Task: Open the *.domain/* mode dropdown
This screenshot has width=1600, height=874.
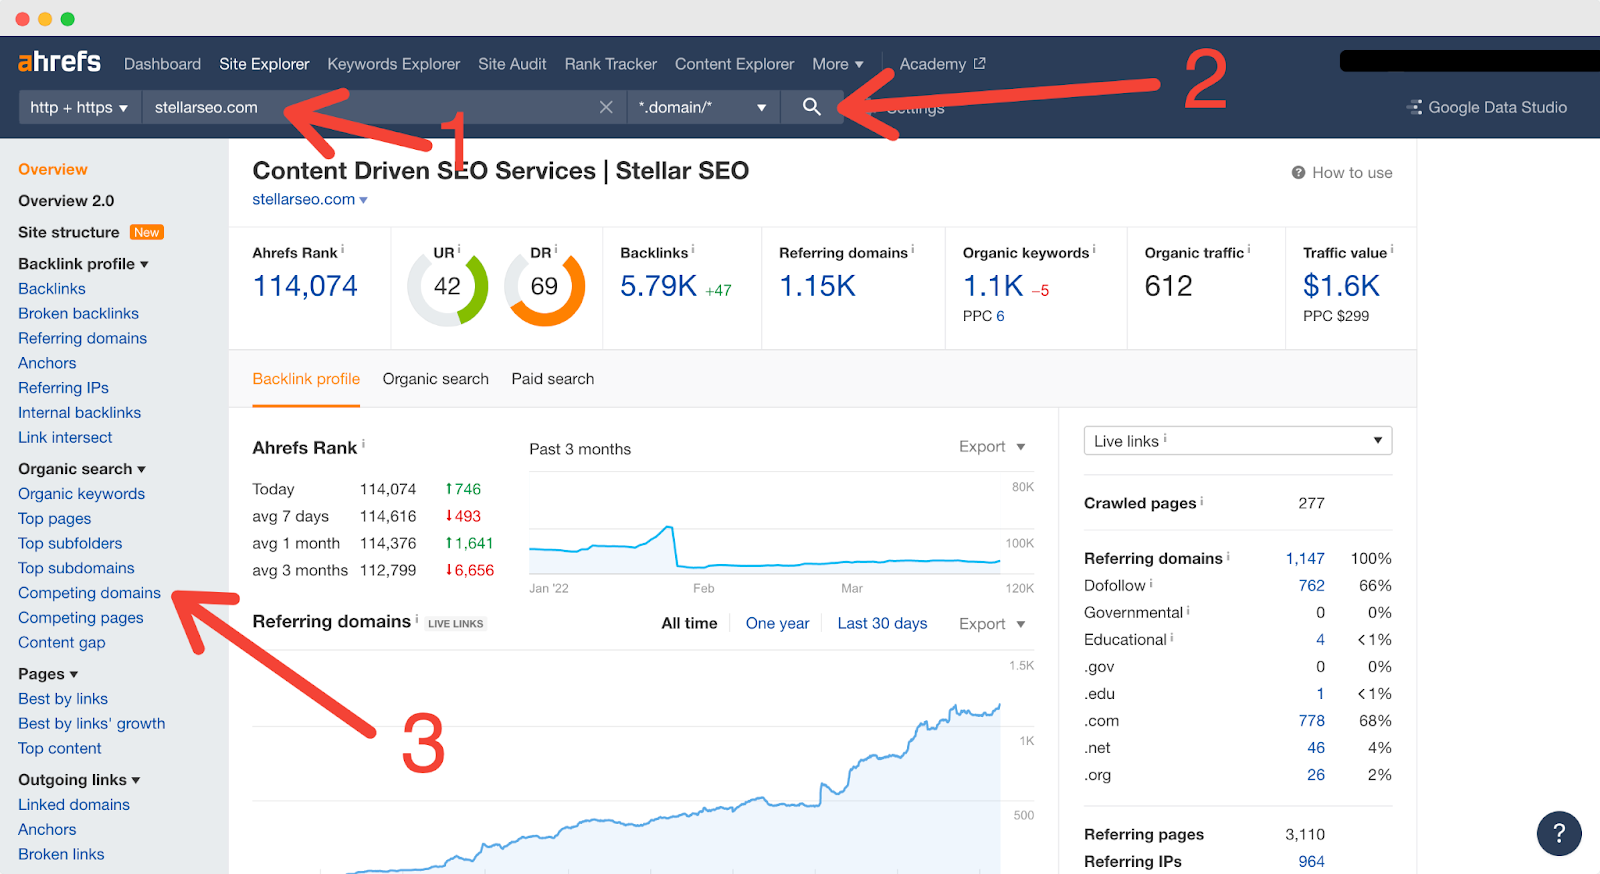Action: click(x=703, y=107)
